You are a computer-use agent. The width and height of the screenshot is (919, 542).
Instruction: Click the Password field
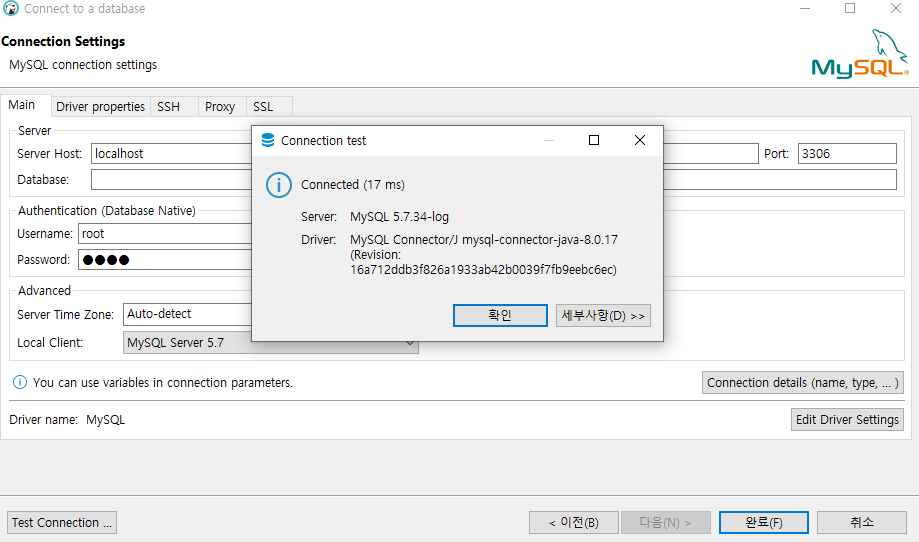click(x=165, y=260)
